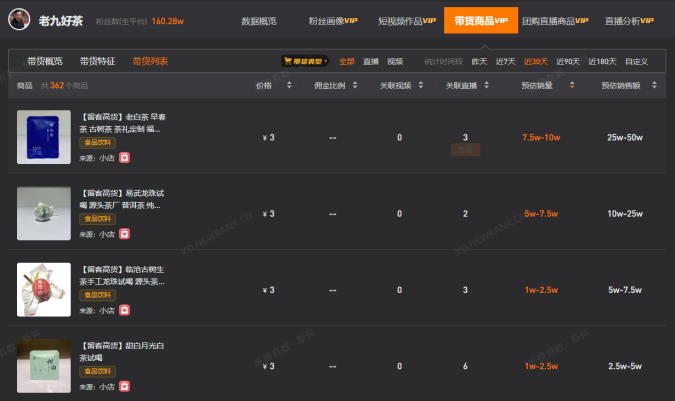Open the 老白茶 早春茶 product title link

pyautogui.click(x=123, y=123)
